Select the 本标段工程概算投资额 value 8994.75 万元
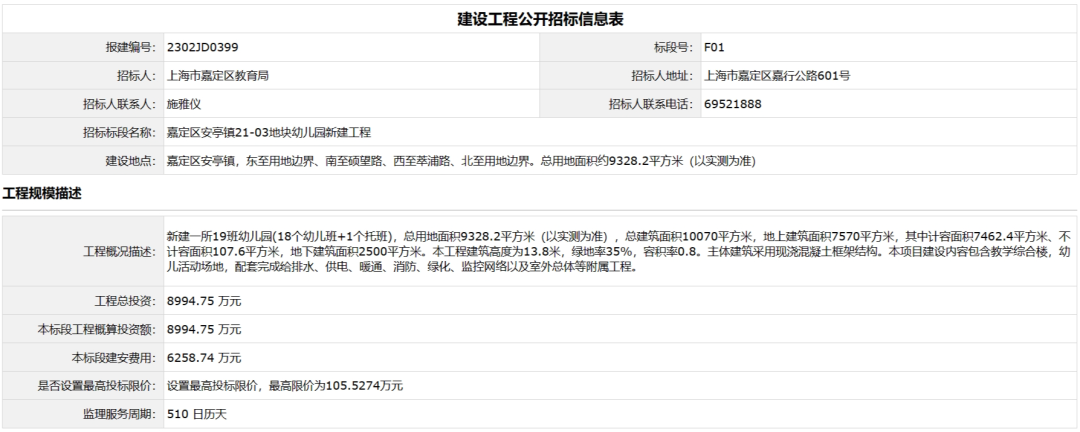The image size is (1080, 432). point(204,329)
